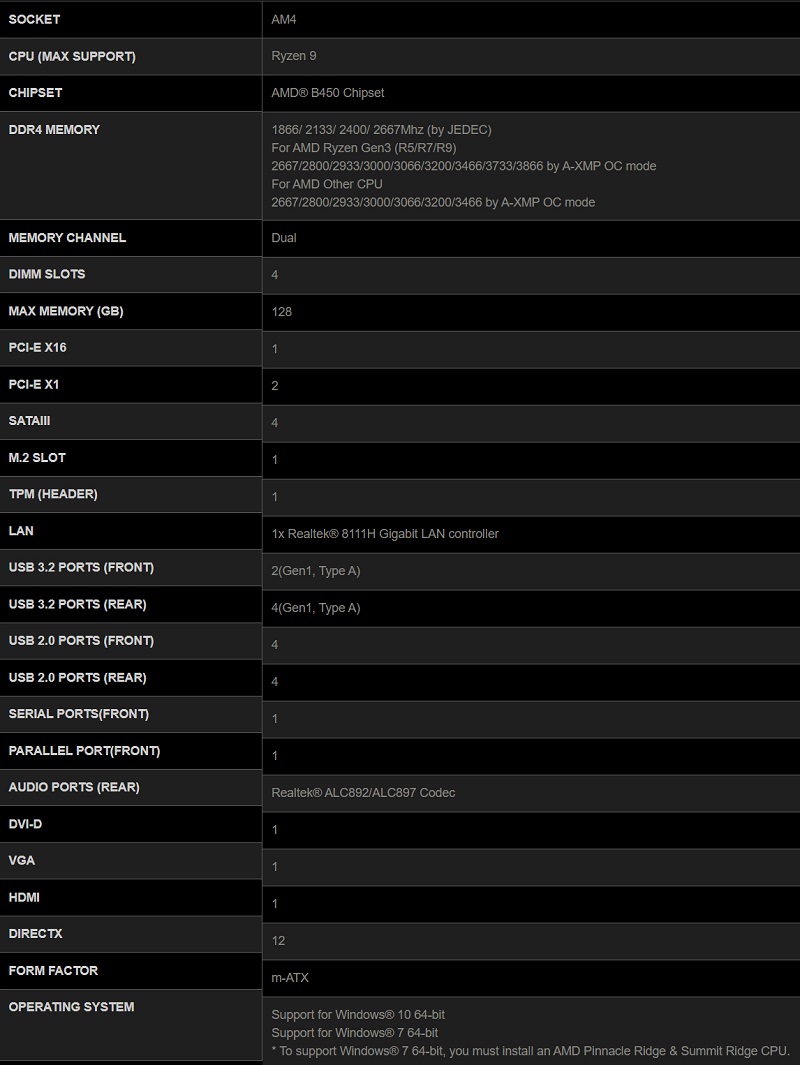This screenshot has width=800, height=1065.
Task: Select the MEMORY CHANNEL label
Action: [67, 238]
